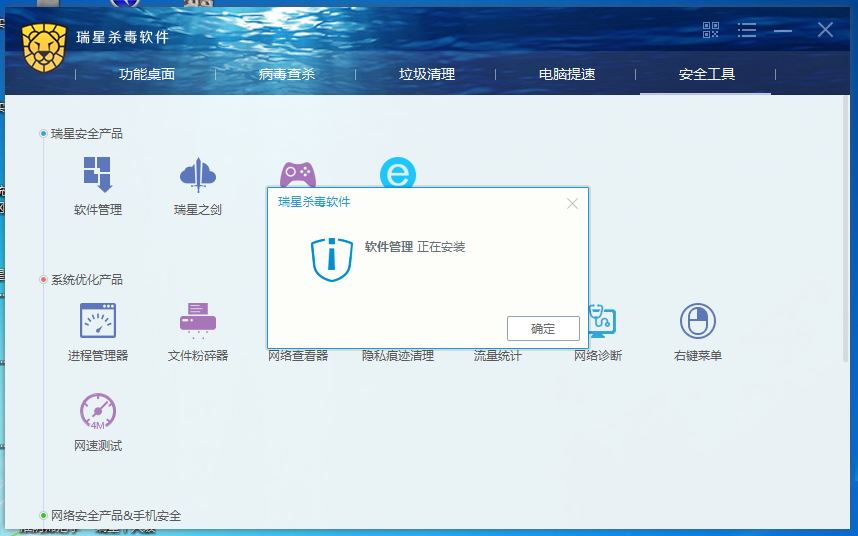The width and height of the screenshot is (858, 536).
Task: Click the purple game controller icon
Action: point(298,174)
